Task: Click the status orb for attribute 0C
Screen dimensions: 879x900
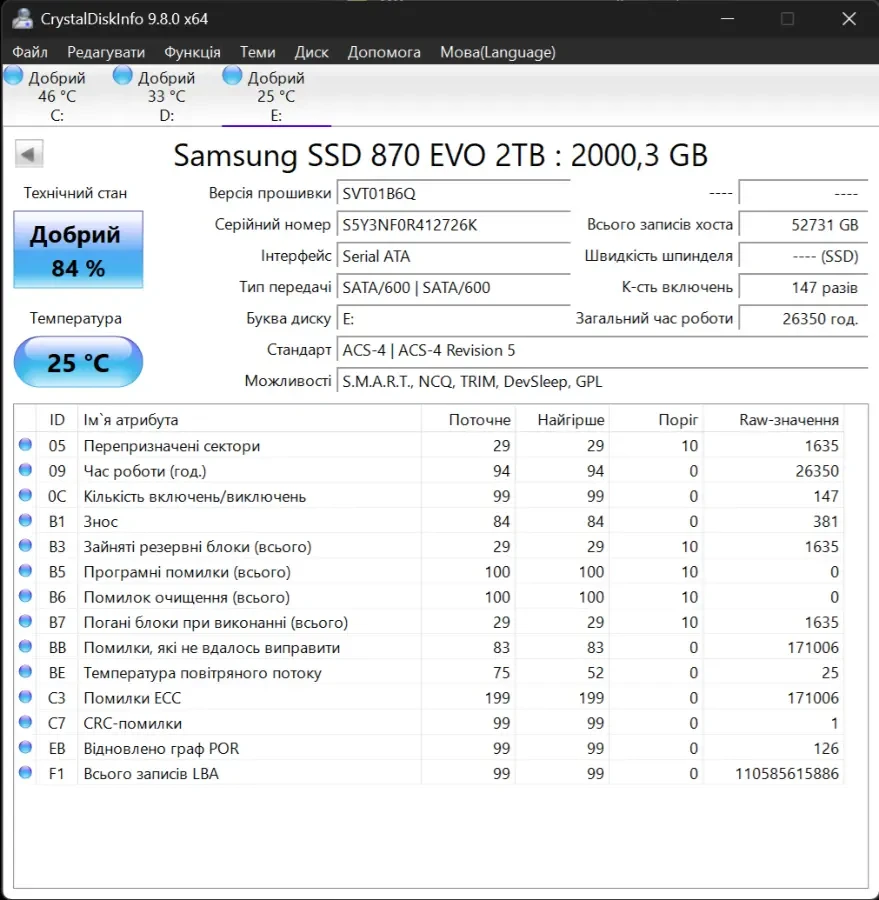Action: coord(25,495)
